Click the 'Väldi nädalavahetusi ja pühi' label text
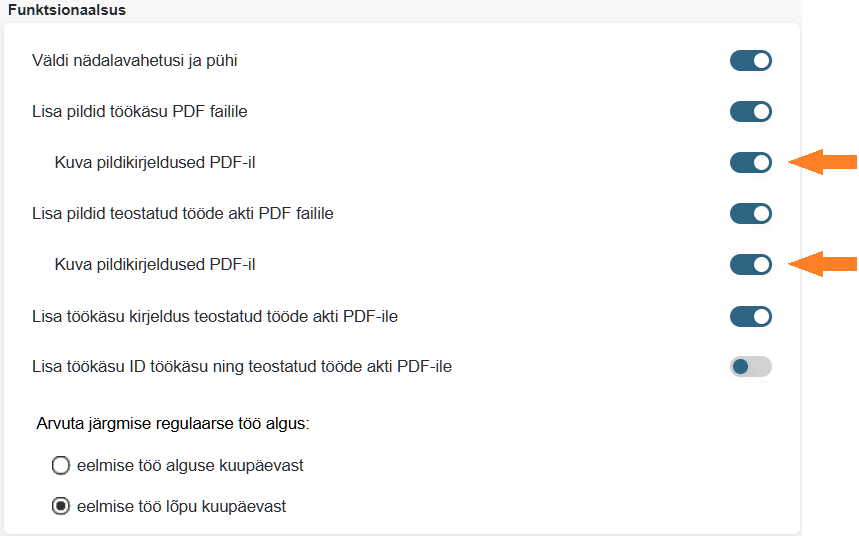859x536 pixels. [135, 61]
